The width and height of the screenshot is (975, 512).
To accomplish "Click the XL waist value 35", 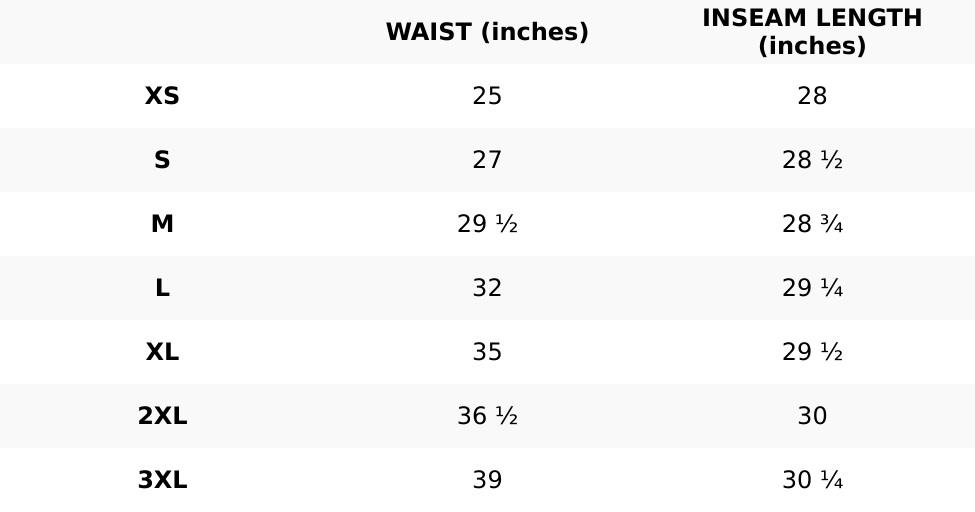I will coord(487,352).
